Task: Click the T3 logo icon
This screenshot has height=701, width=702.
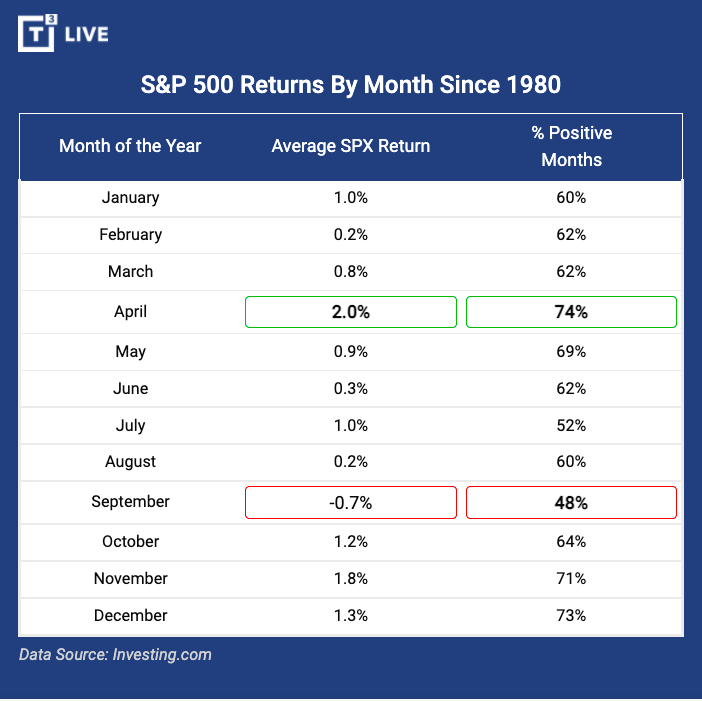Action: point(38,33)
